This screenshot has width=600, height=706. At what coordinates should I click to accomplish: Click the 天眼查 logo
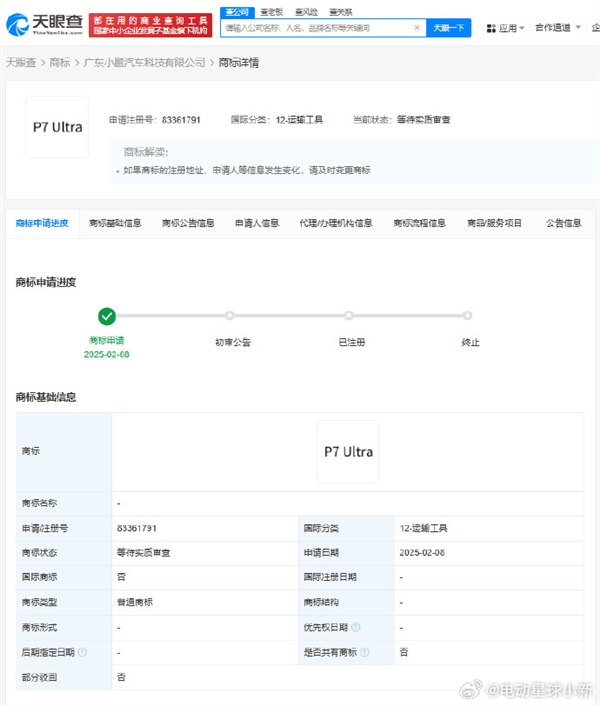point(44,24)
